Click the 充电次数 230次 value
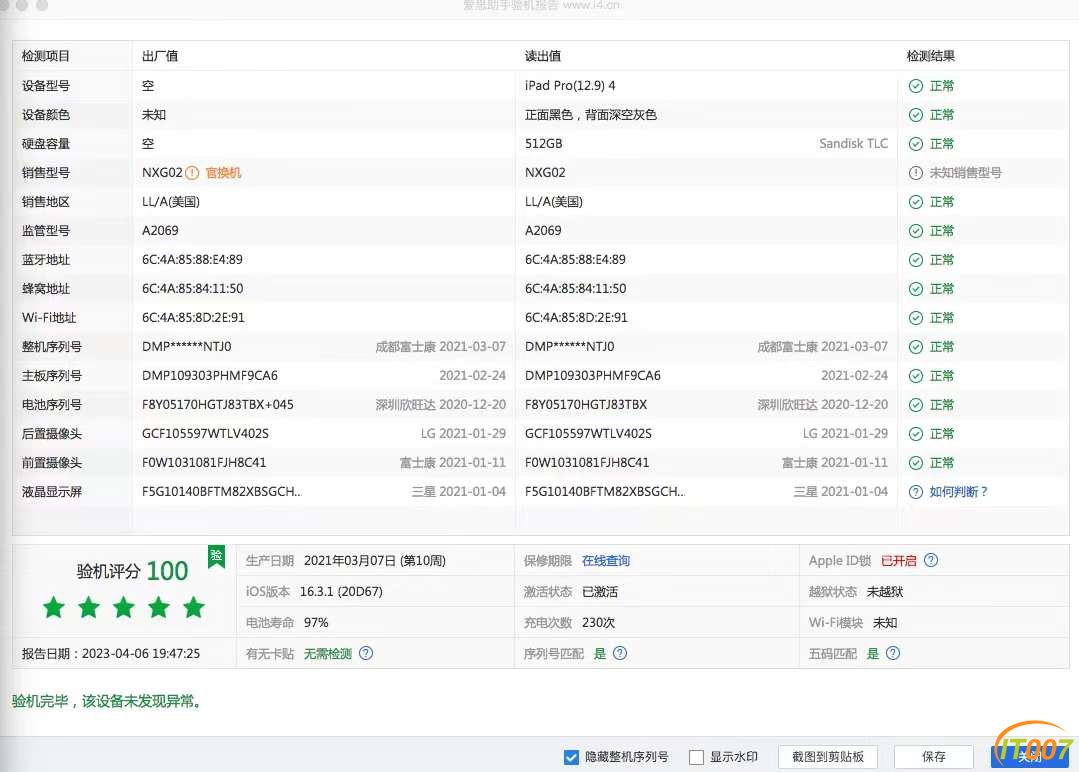 click(x=598, y=623)
